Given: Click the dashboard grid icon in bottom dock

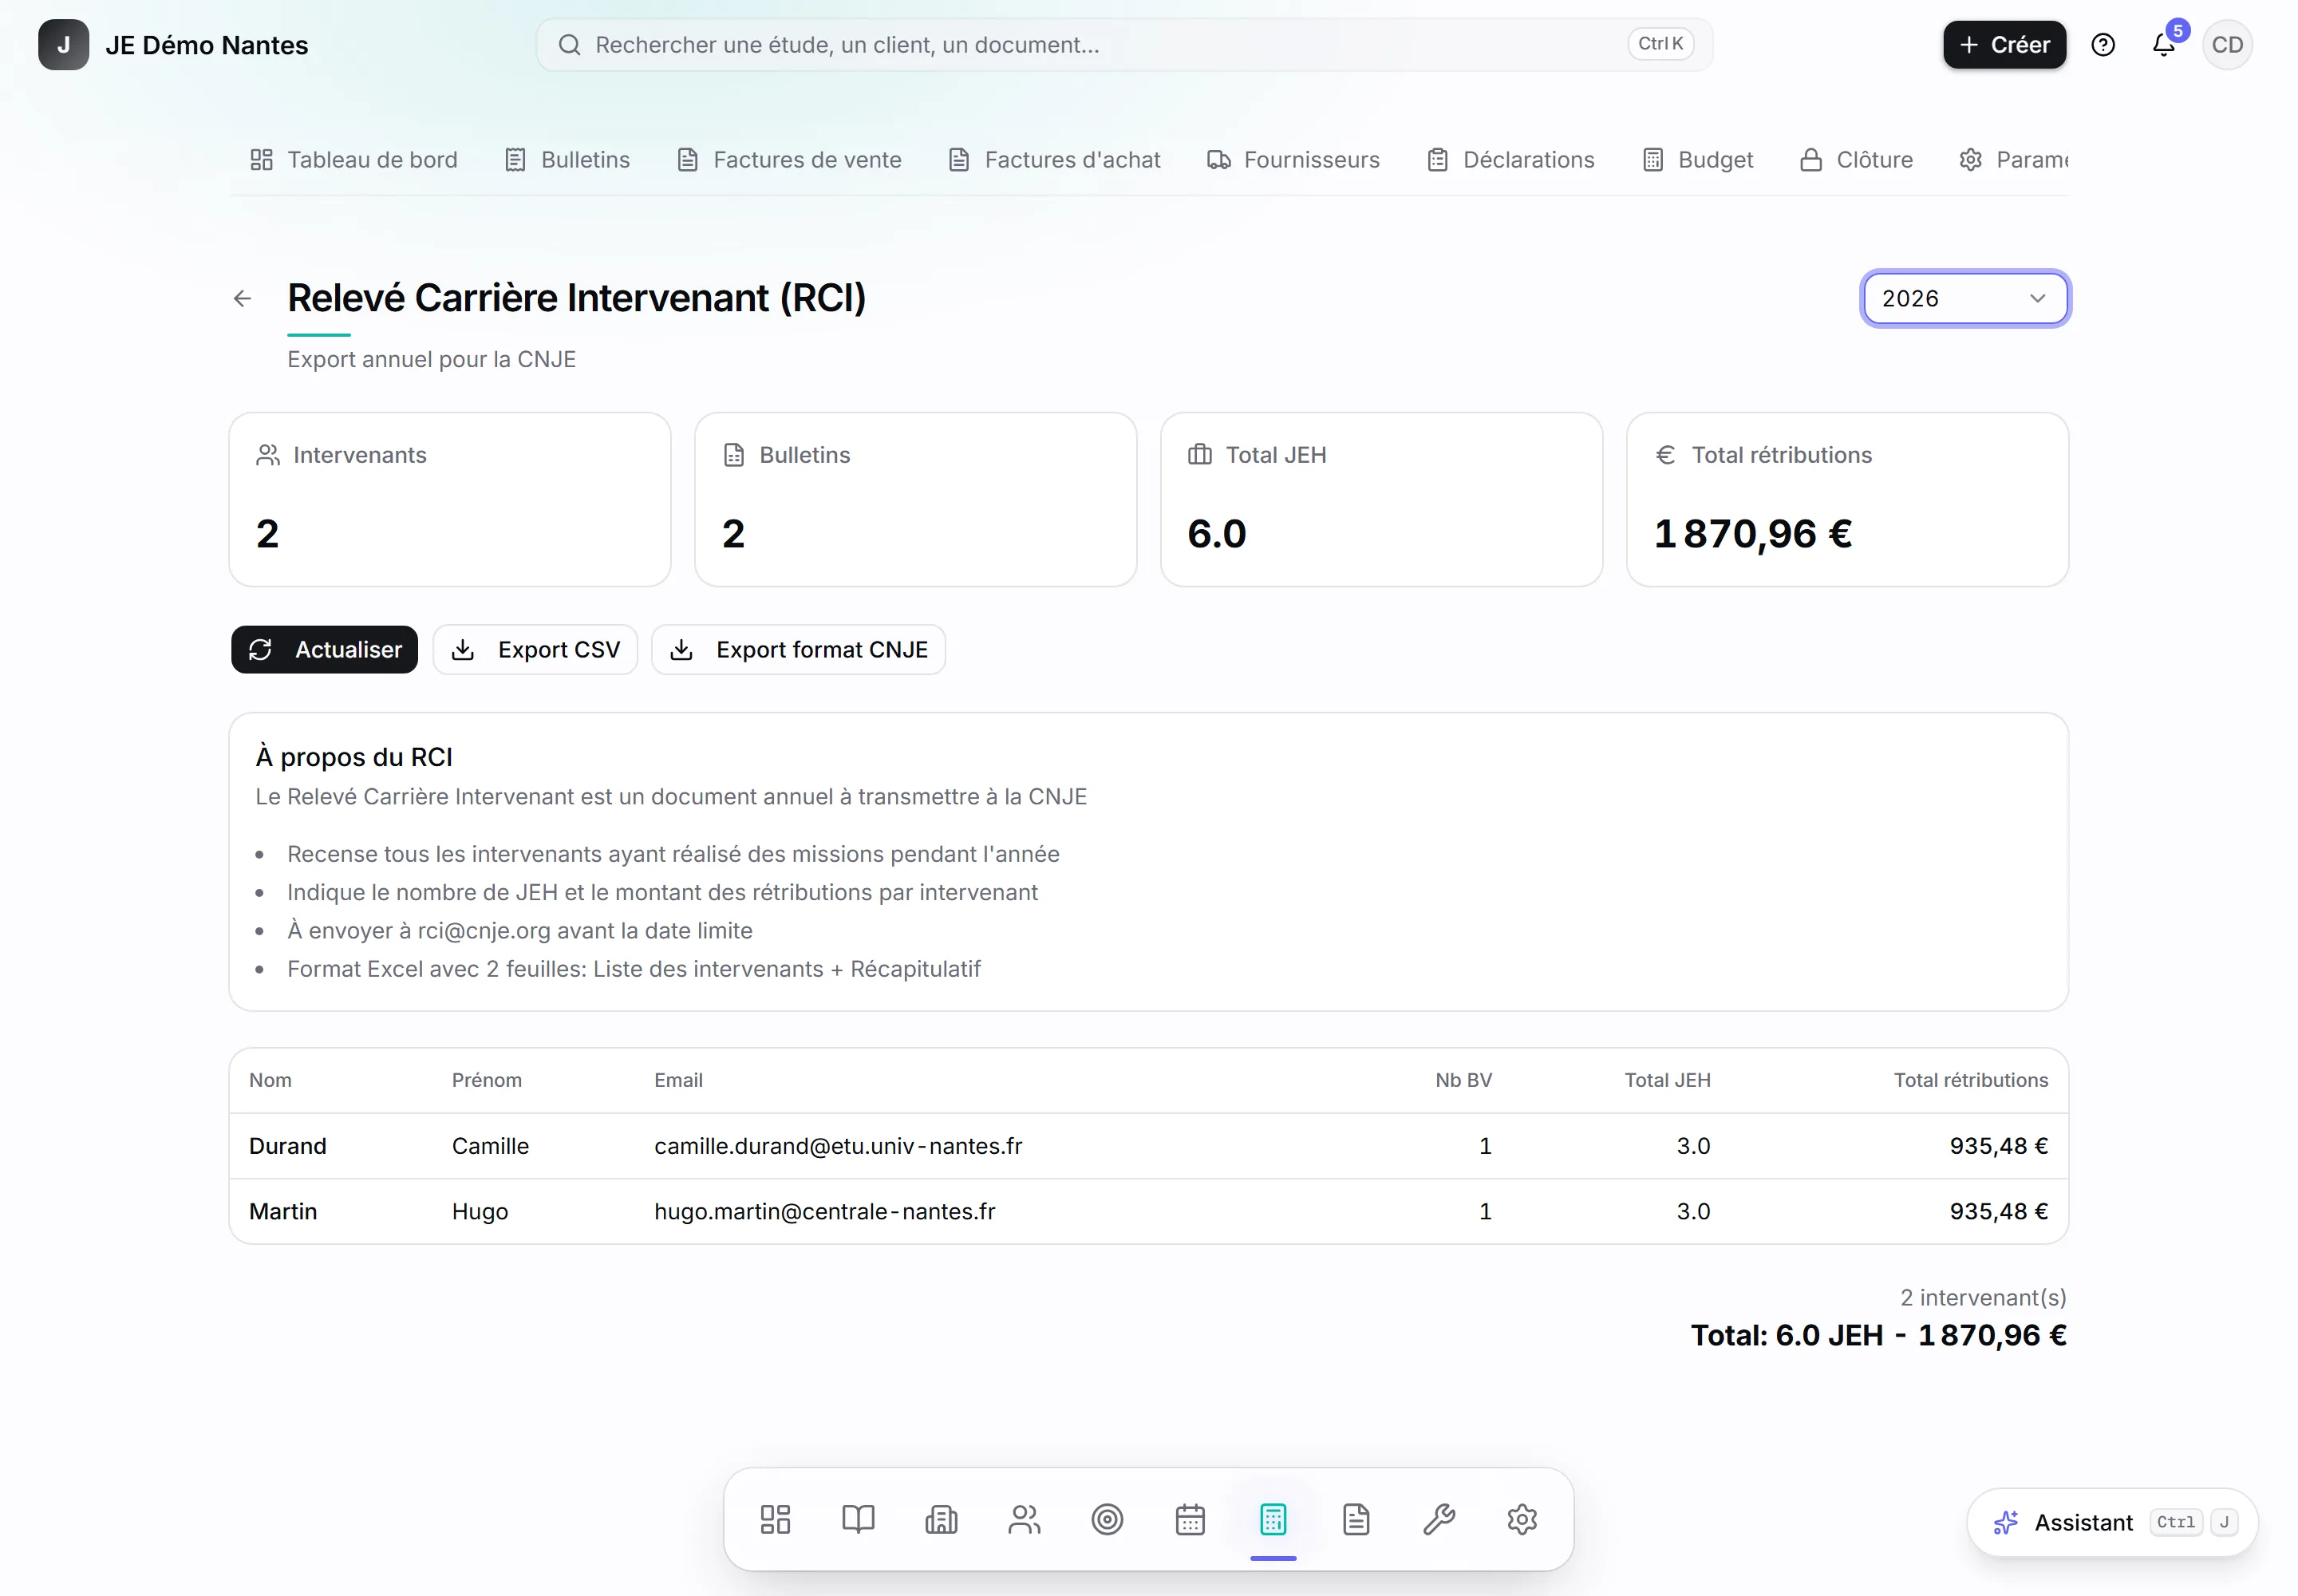Looking at the screenshot, I should (775, 1519).
